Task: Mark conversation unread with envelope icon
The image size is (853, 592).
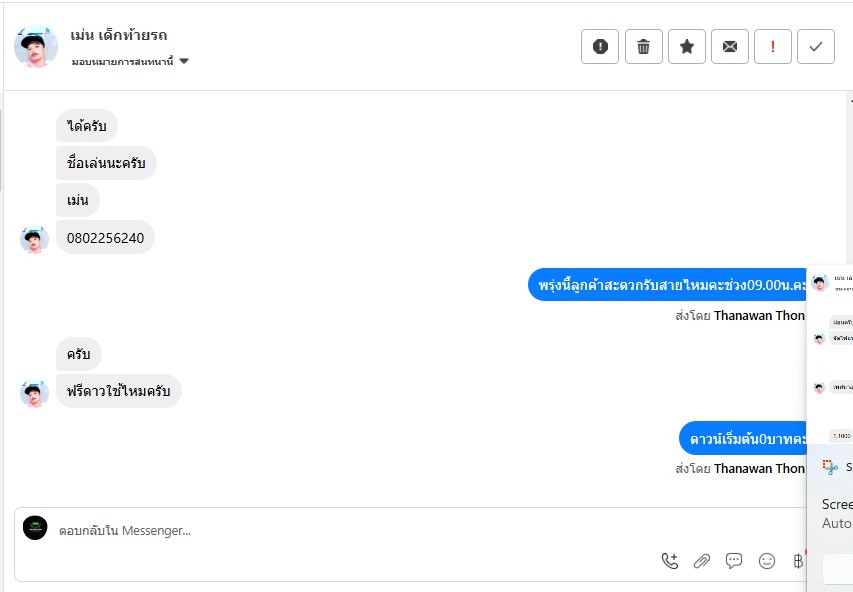Action: [x=730, y=47]
